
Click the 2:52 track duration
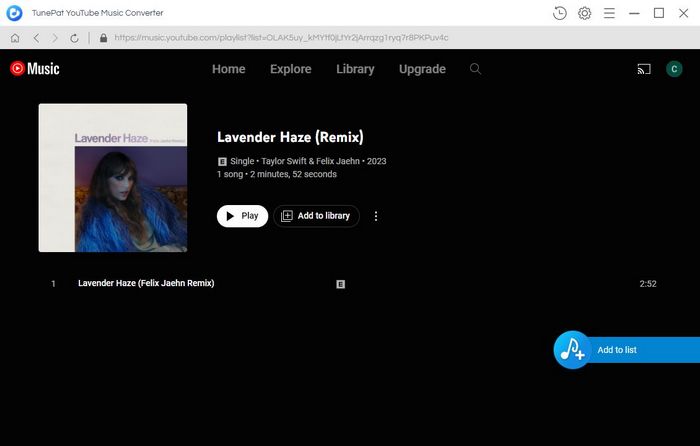coord(648,283)
